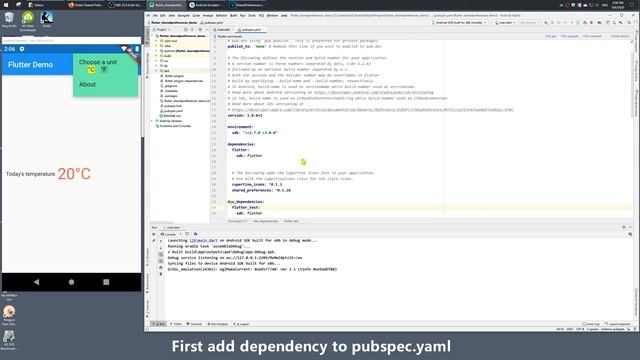This screenshot has height=360, width=640.
Task: Open the Build menu in Android Studio
Action: (x=233, y=16)
